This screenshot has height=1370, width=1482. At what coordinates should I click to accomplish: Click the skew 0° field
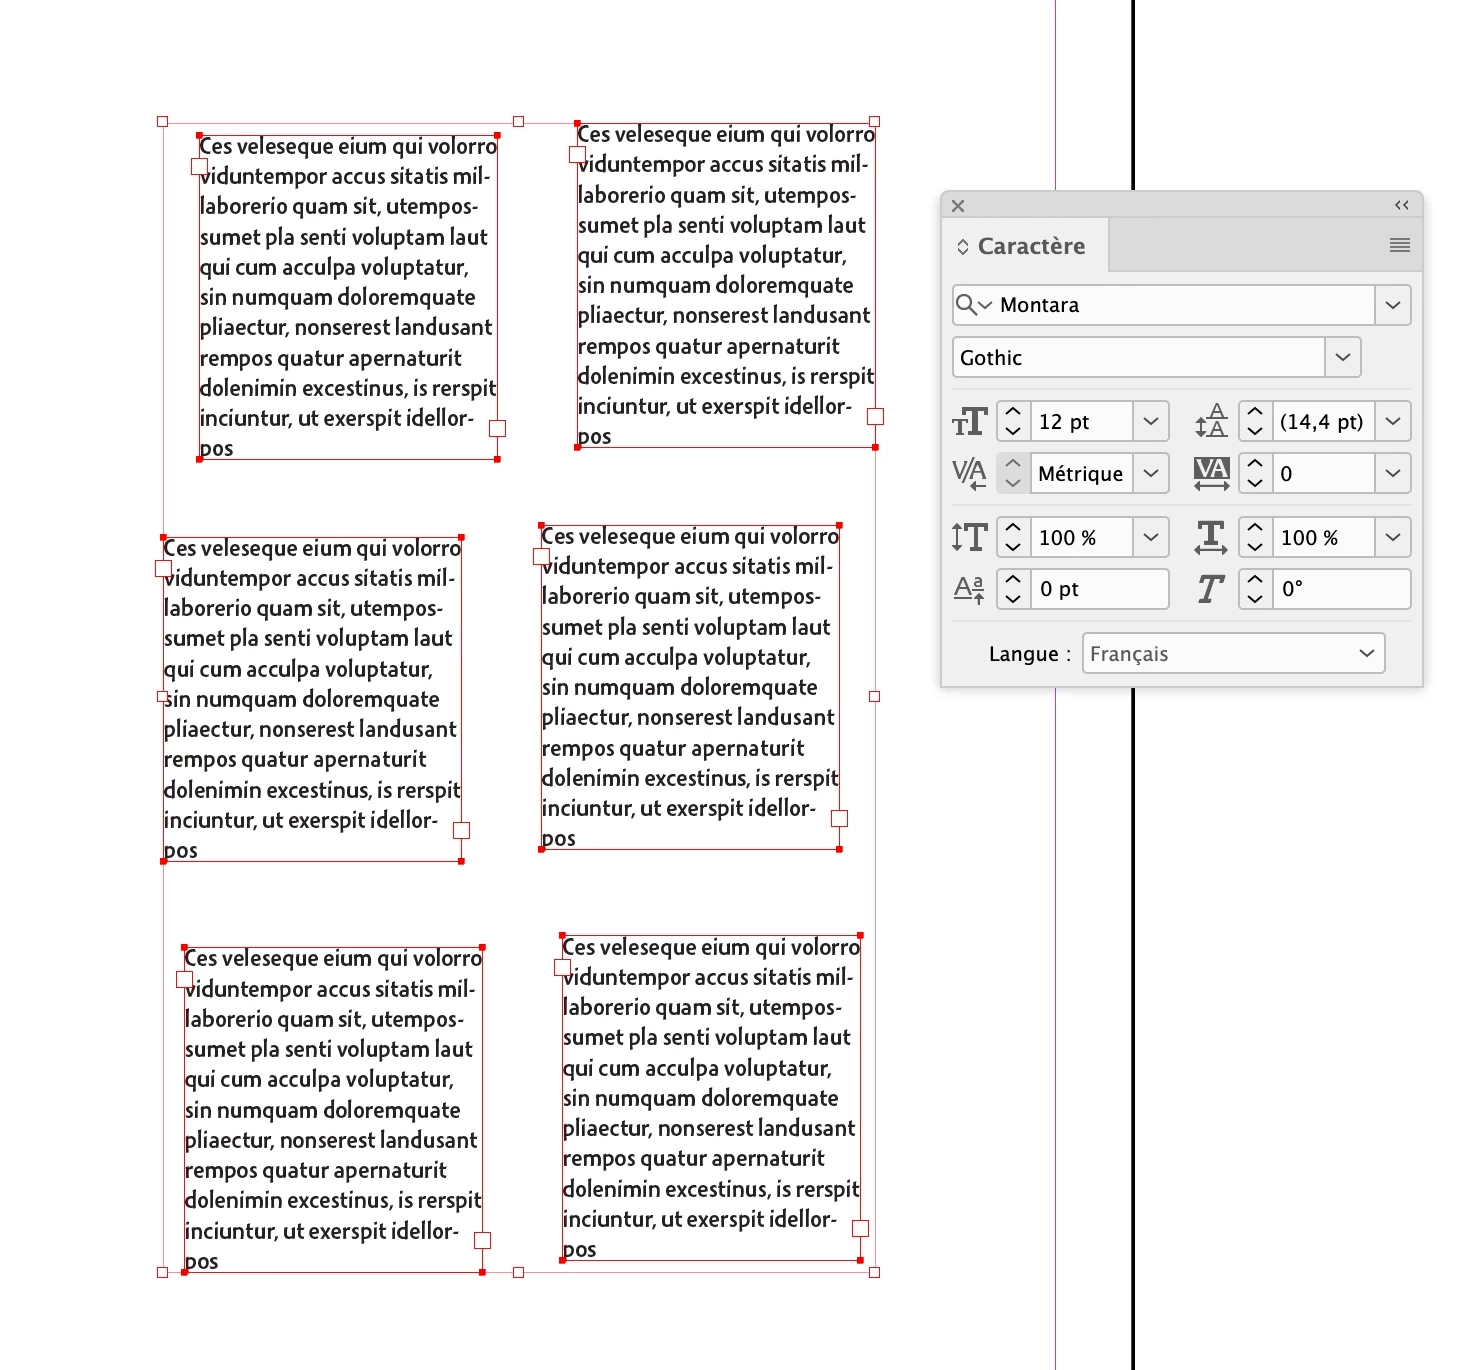tap(1341, 589)
